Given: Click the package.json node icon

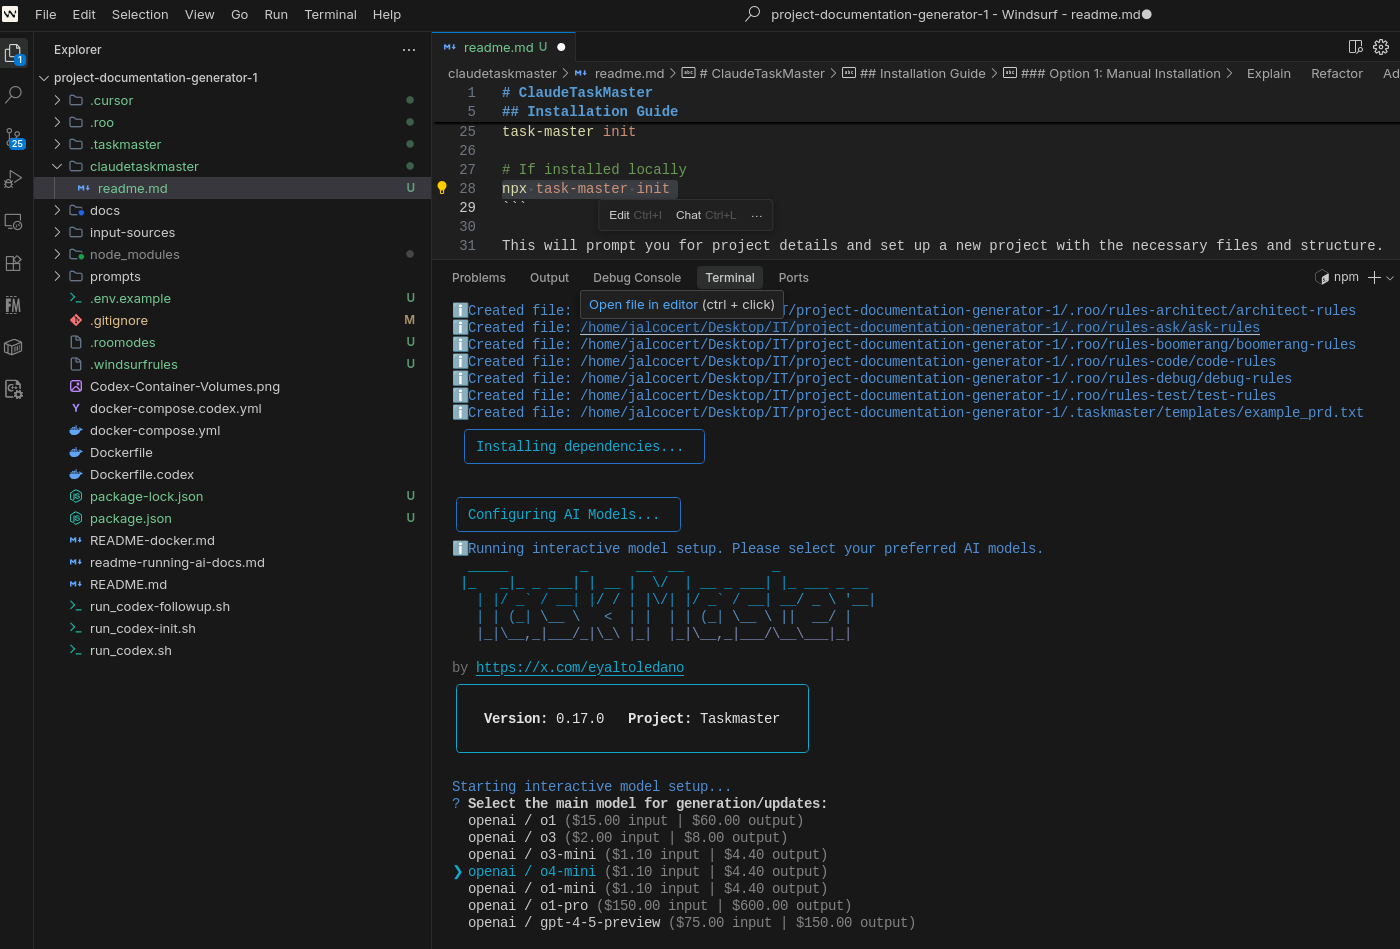Looking at the screenshot, I should 76,518.
